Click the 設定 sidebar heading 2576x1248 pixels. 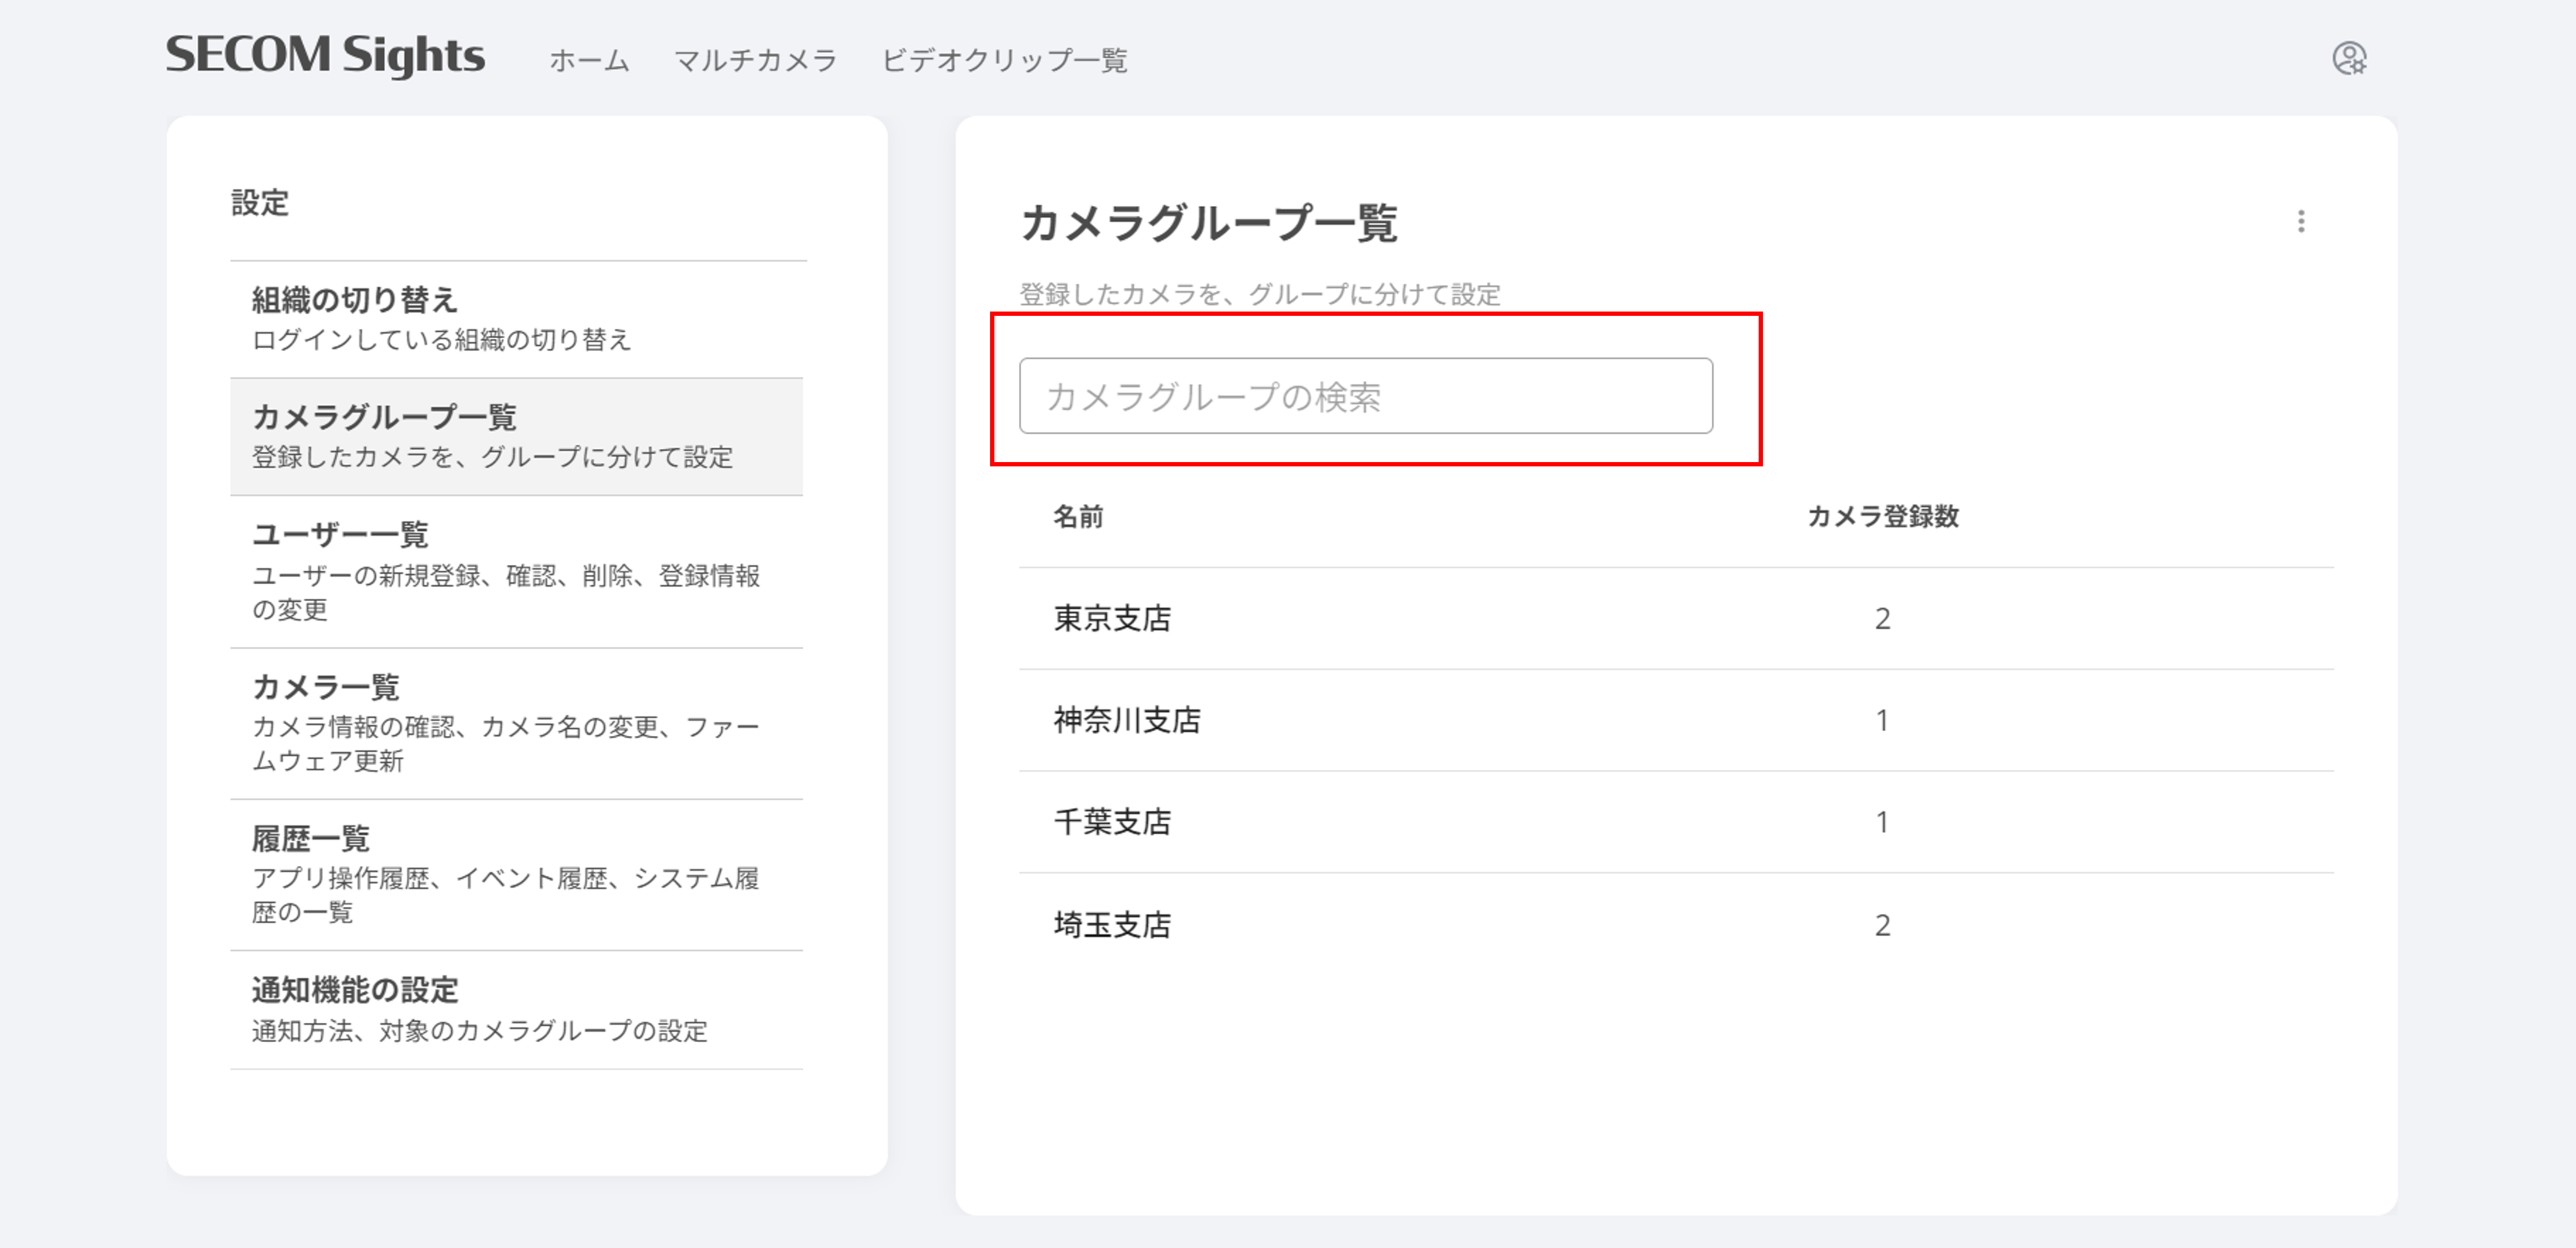tap(260, 203)
